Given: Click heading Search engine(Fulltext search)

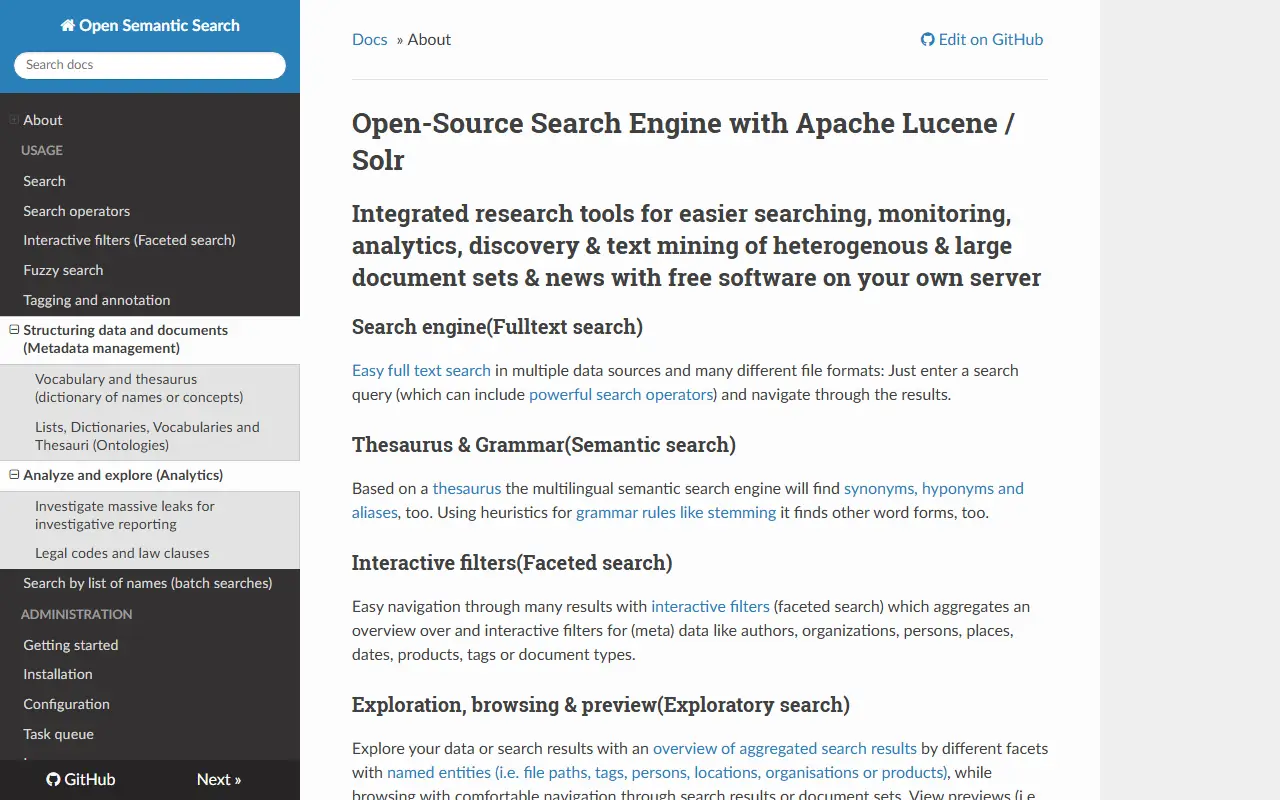Looking at the screenshot, I should click(x=497, y=327).
